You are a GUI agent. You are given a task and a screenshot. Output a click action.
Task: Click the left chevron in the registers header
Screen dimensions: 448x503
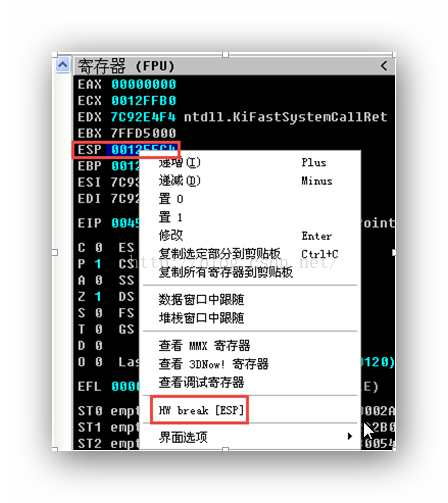[384, 66]
